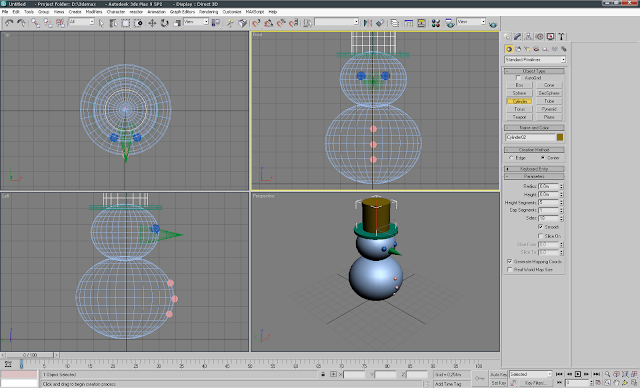
Task: Open the Modifiers menu
Action: point(94,12)
